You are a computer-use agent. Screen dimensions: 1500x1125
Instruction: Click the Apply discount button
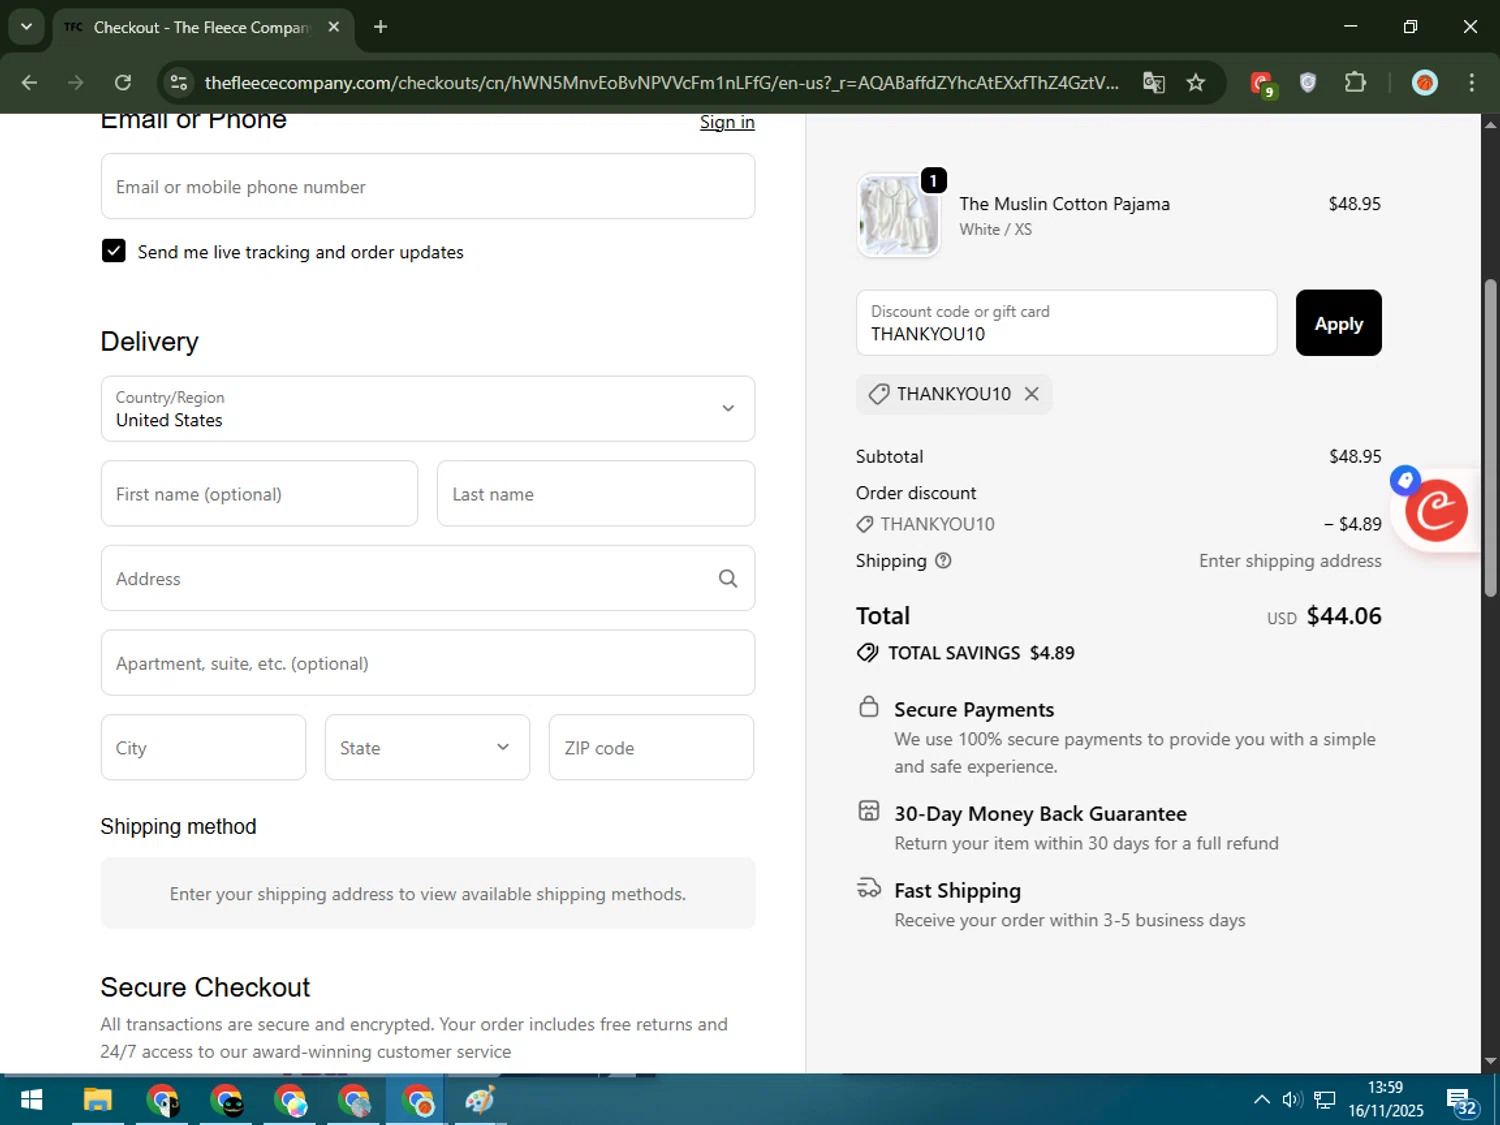pos(1337,323)
